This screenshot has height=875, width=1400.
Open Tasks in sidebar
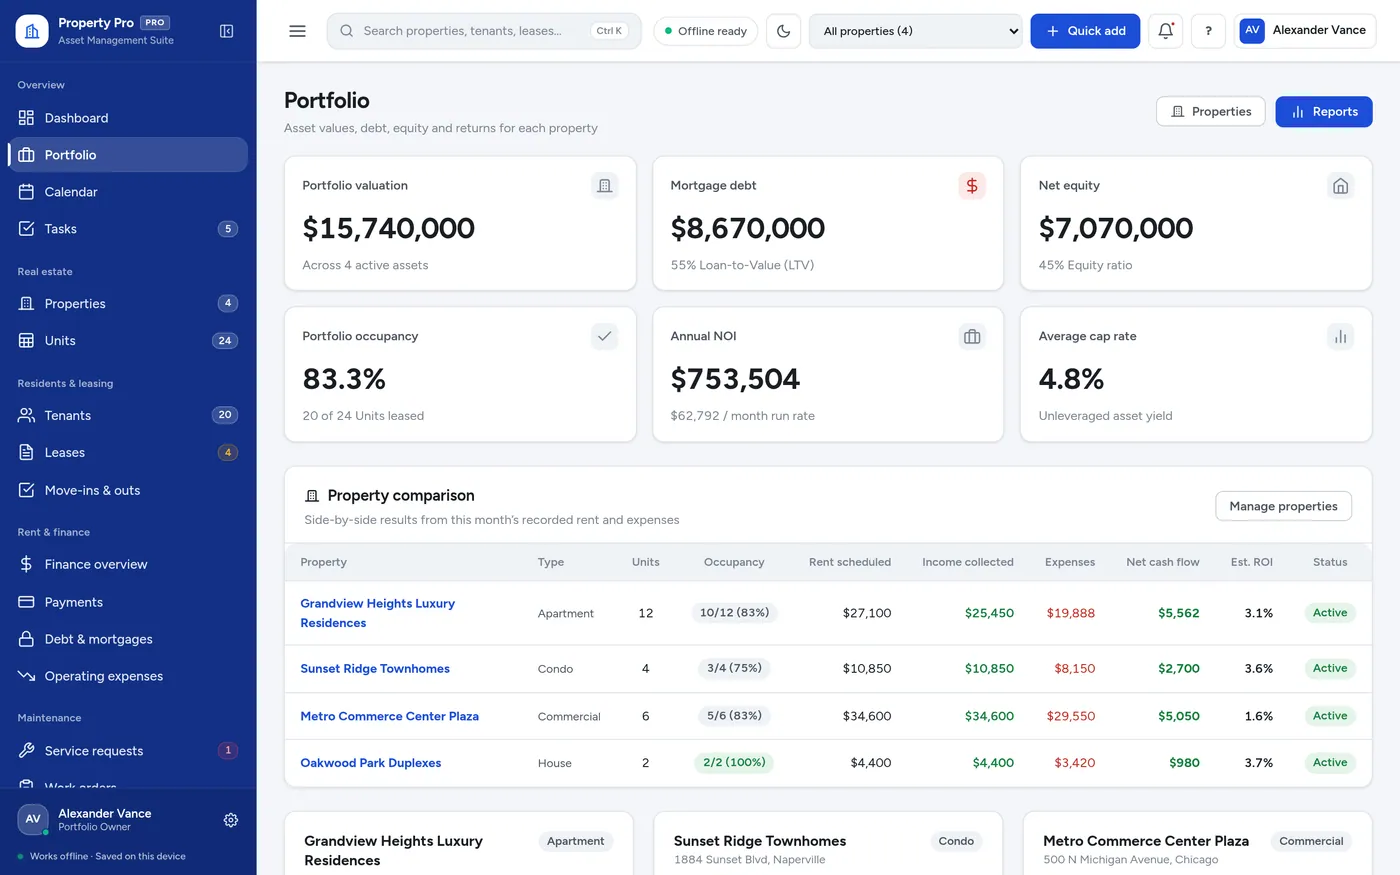pos(128,229)
